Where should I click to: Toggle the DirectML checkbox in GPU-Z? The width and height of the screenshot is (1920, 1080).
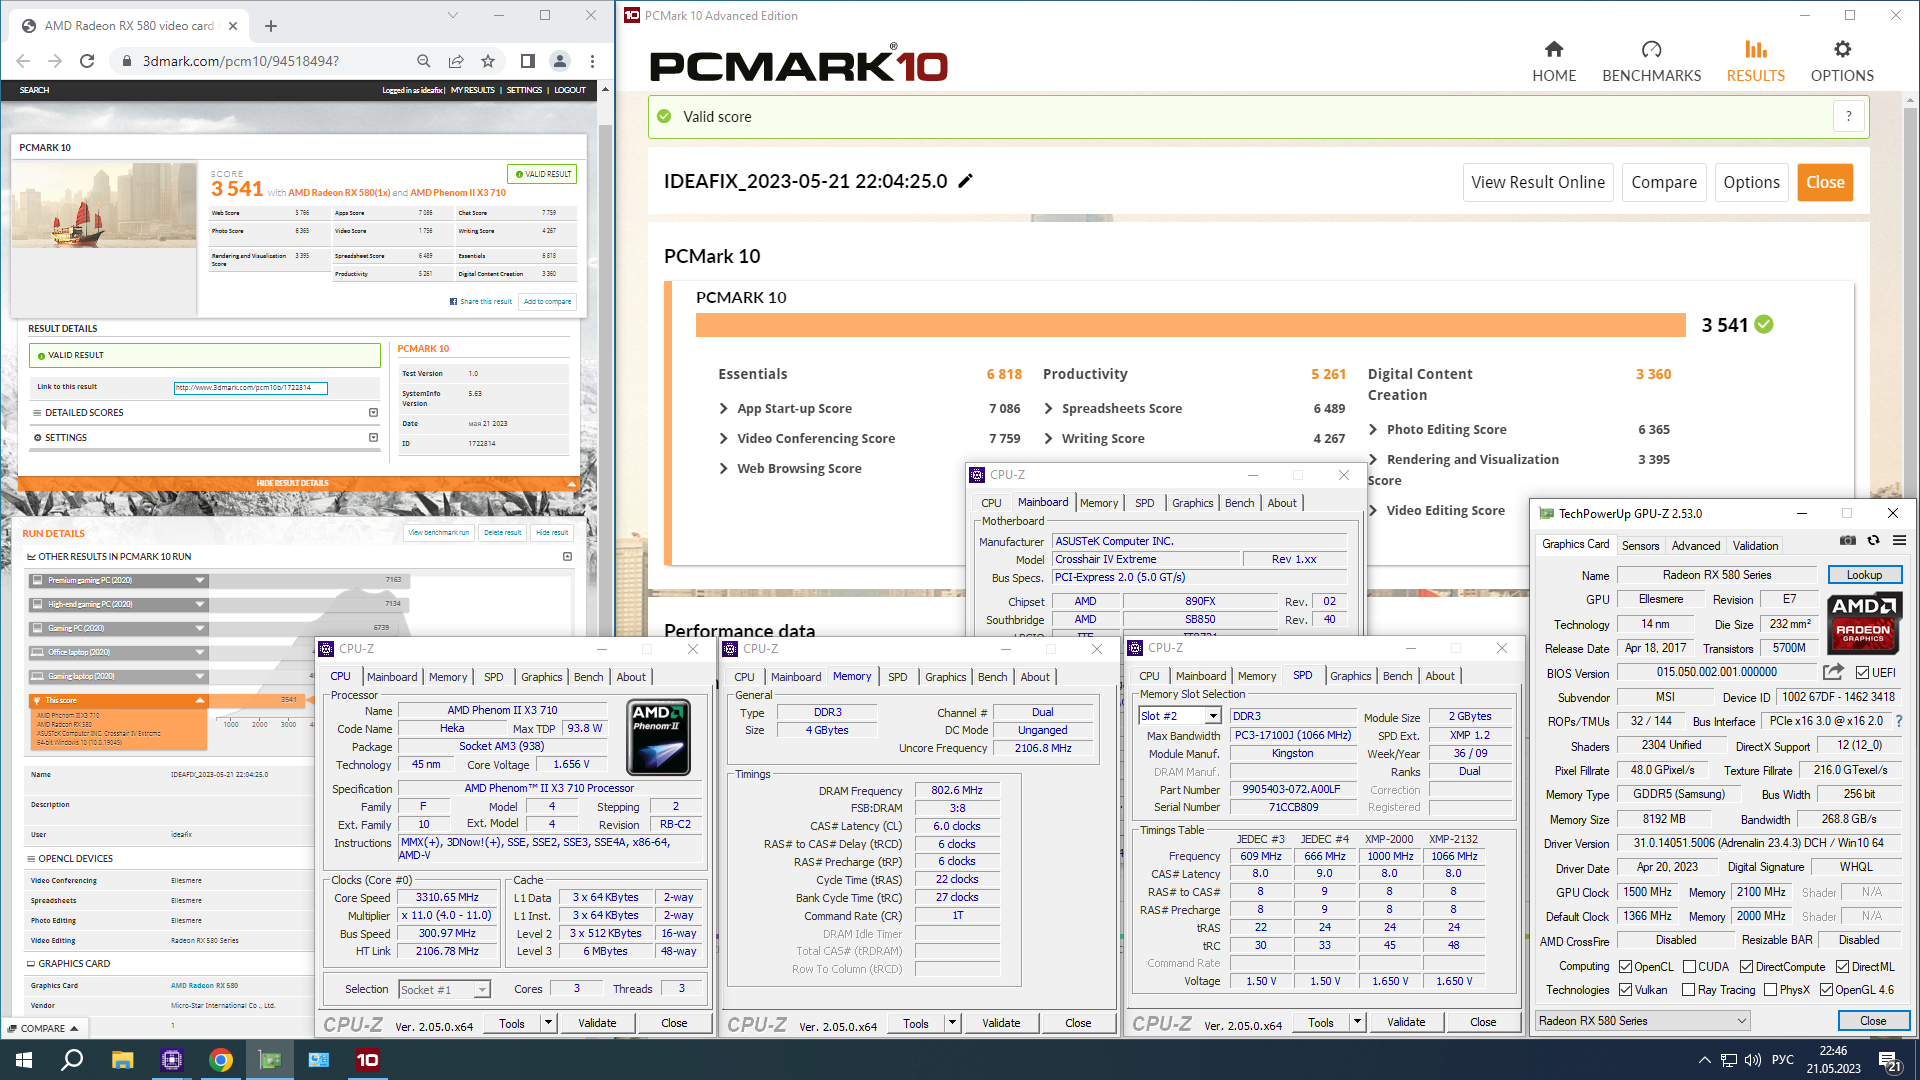pyautogui.click(x=1841, y=967)
